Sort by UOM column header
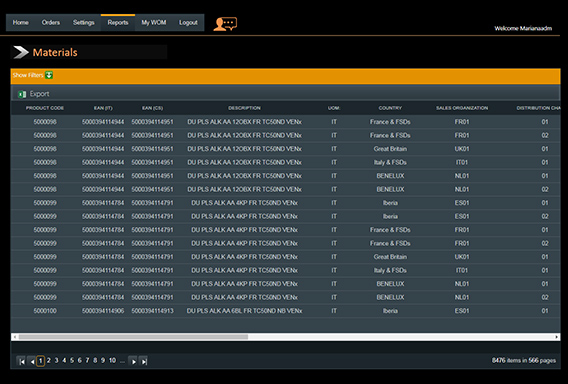The height and width of the screenshot is (384, 568). (x=334, y=108)
